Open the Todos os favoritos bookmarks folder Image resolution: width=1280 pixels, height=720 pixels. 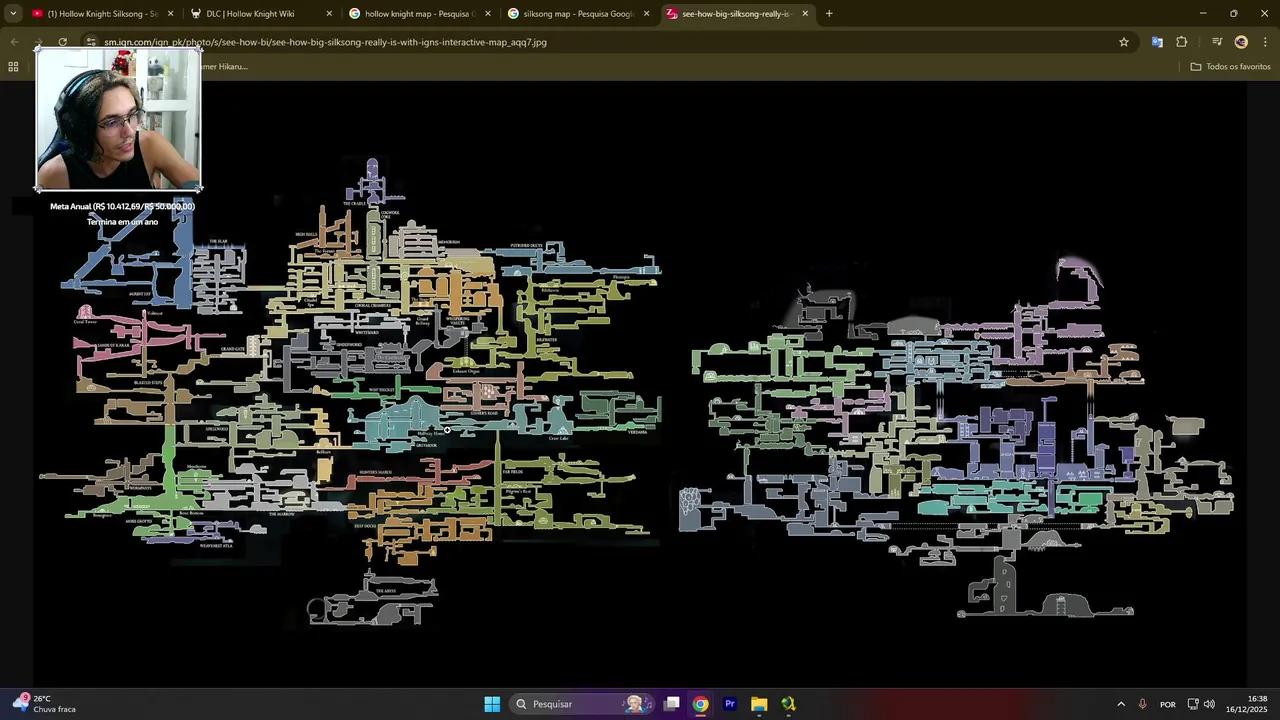pyautogui.click(x=1231, y=66)
